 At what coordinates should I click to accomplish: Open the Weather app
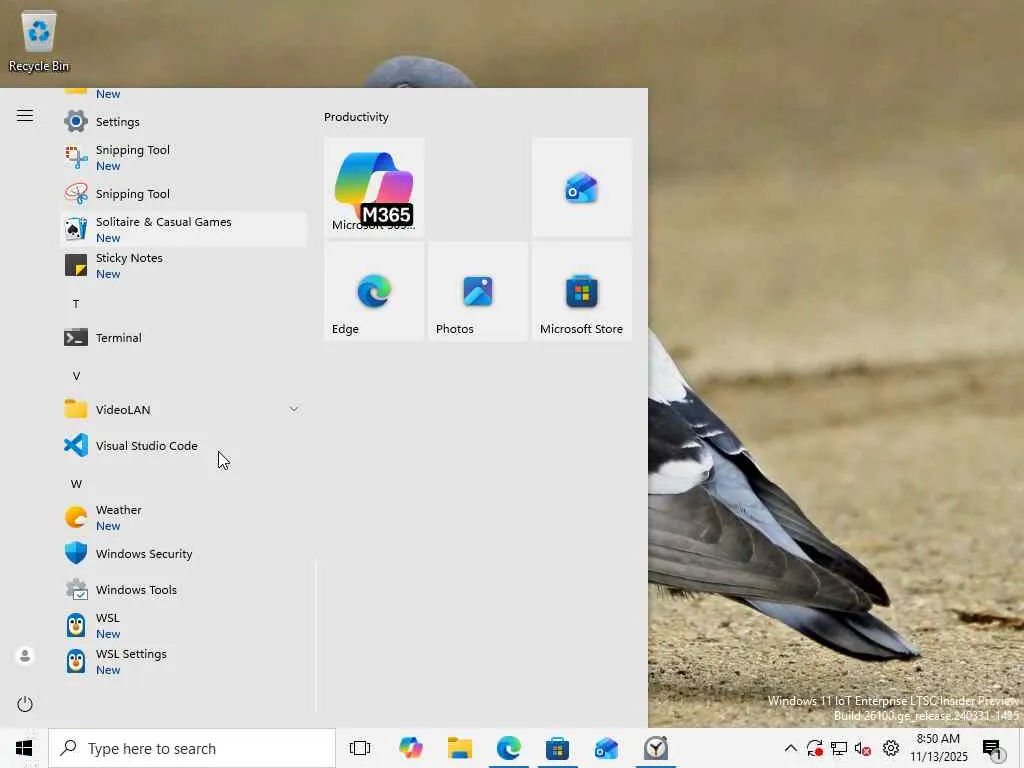[184, 517]
